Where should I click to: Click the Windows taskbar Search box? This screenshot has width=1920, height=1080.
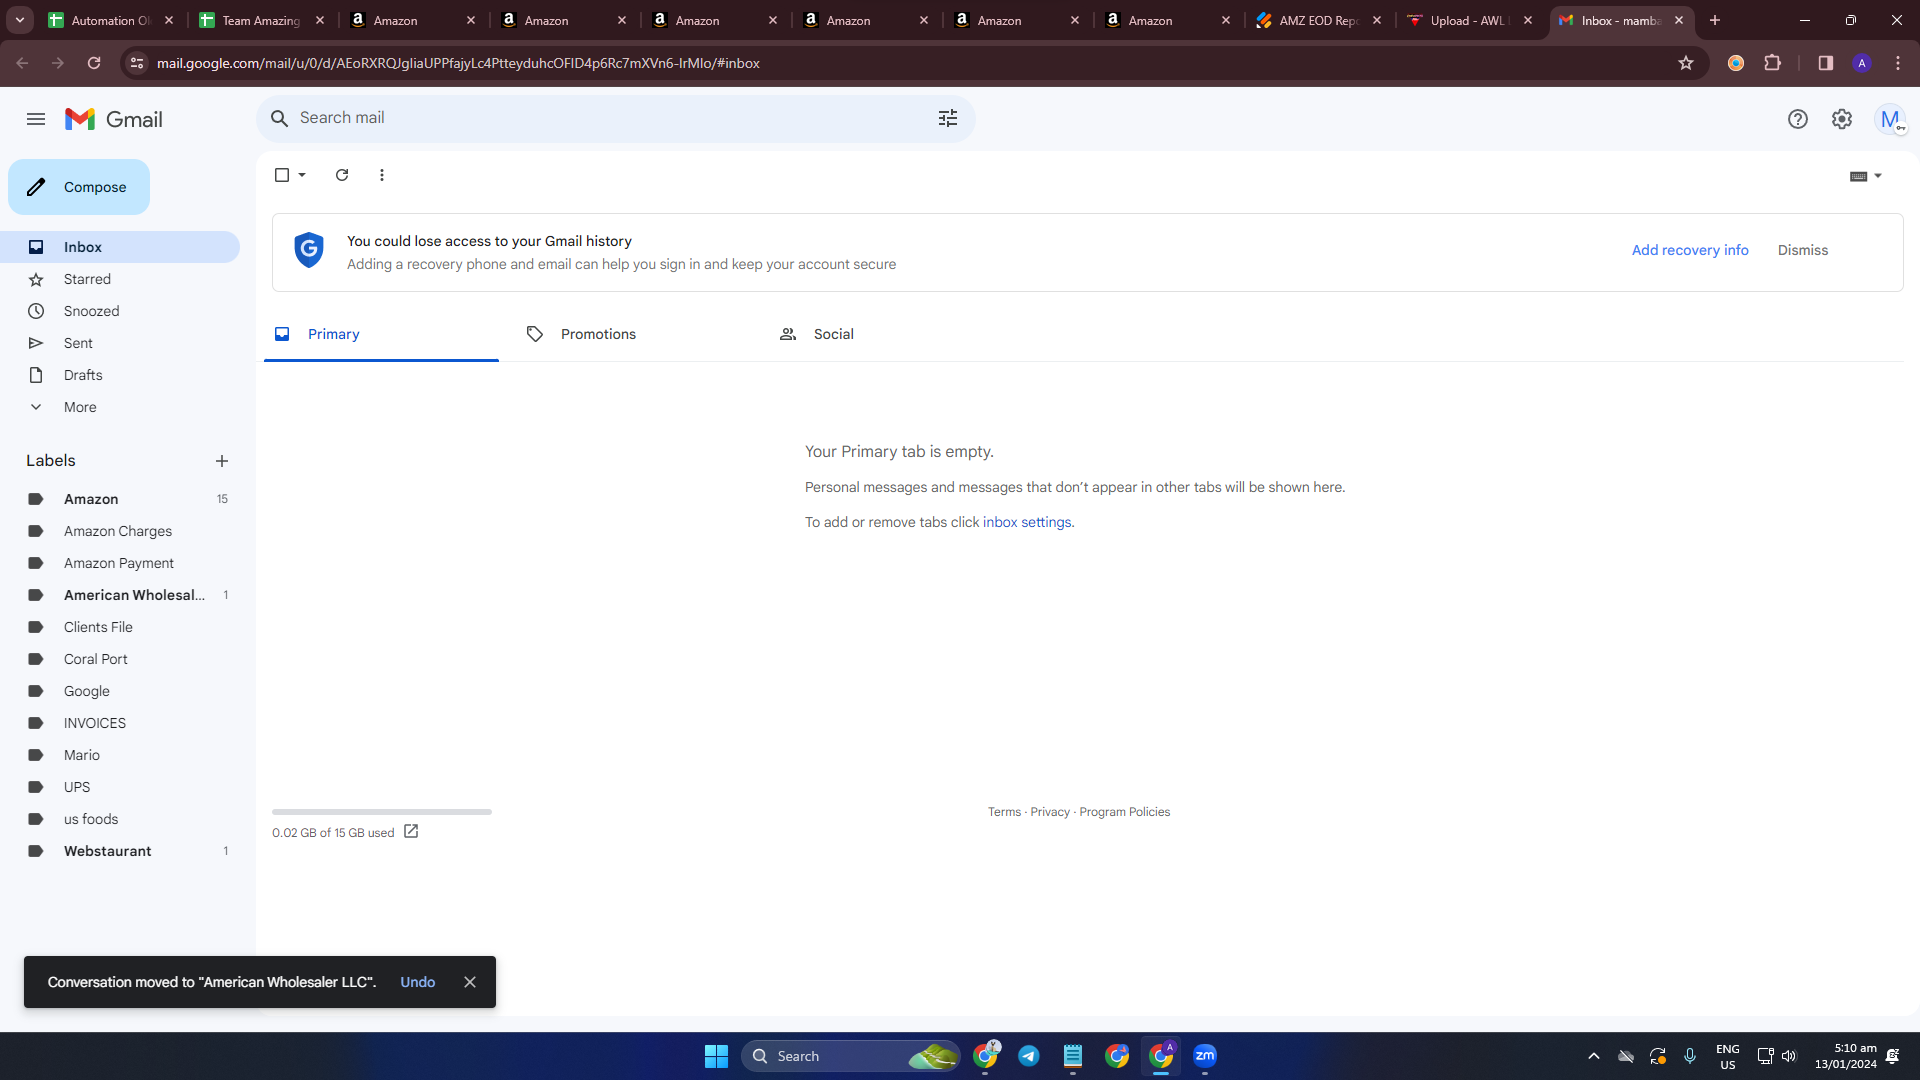851,1056
